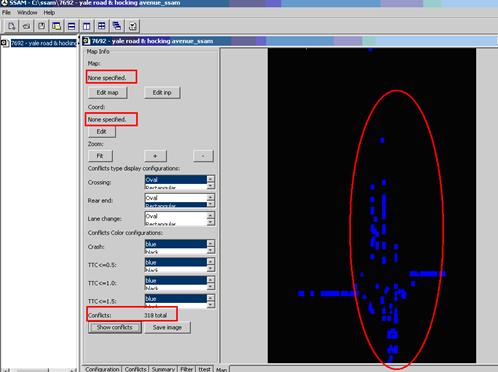Zoom in with the plus button

[155, 156]
